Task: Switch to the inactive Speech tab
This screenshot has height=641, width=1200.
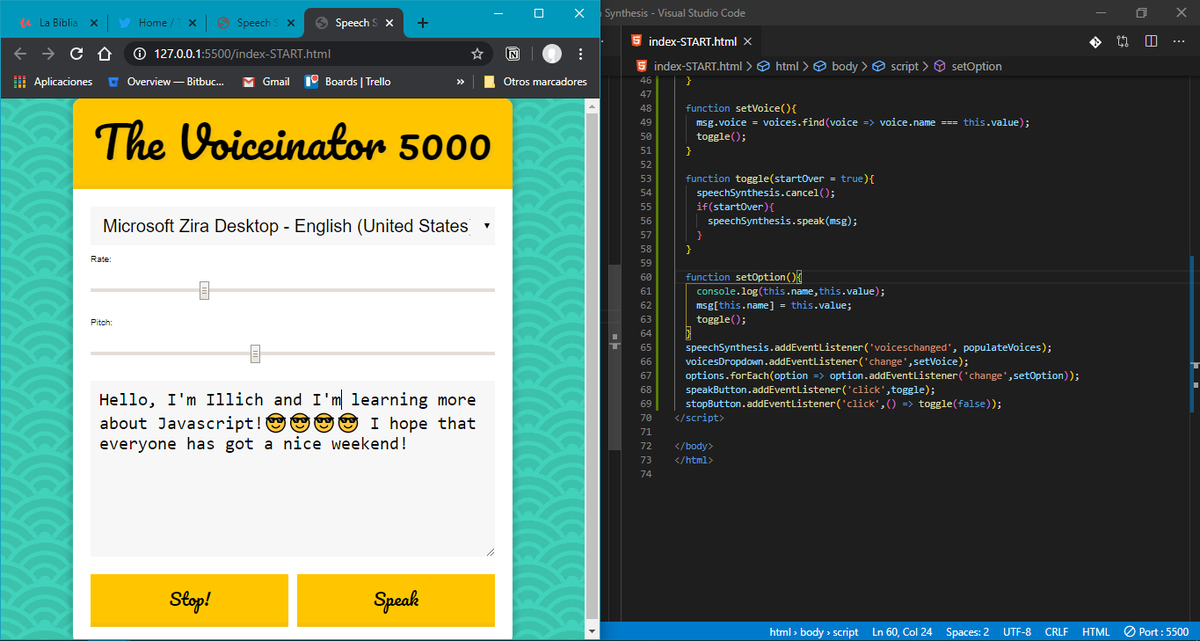Action: point(253,23)
